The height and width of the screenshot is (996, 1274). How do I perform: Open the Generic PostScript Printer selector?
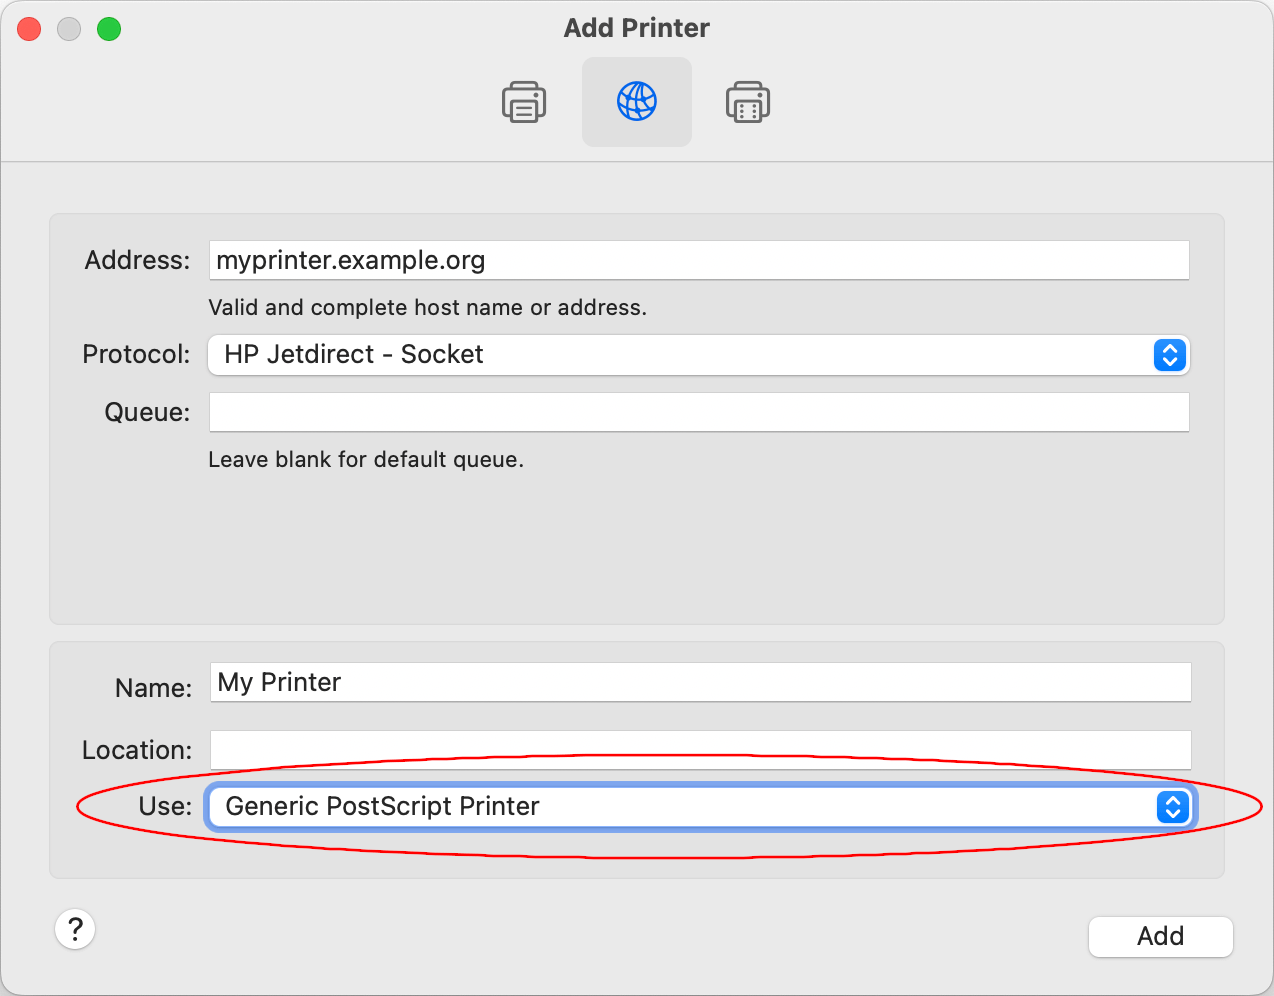(697, 807)
